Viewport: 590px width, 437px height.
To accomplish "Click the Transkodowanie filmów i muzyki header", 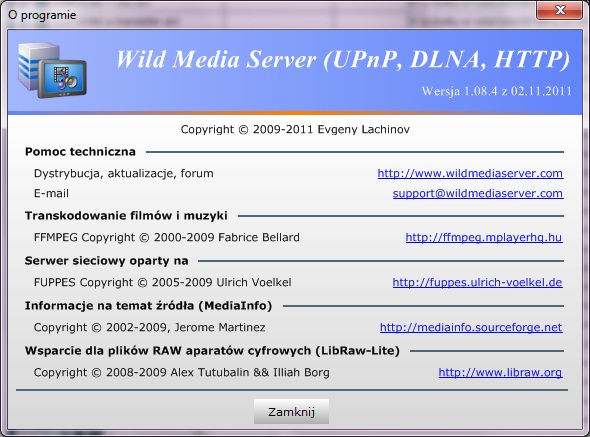I will pyautogui.click(x=126, y=216).
